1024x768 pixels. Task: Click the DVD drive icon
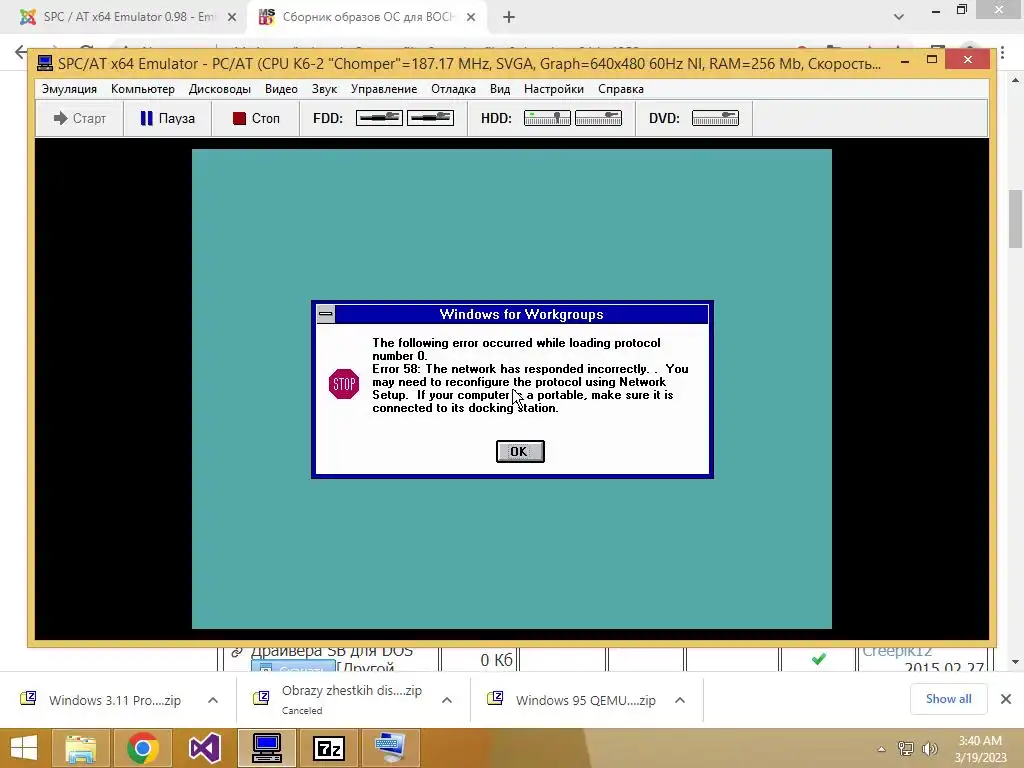715,118
